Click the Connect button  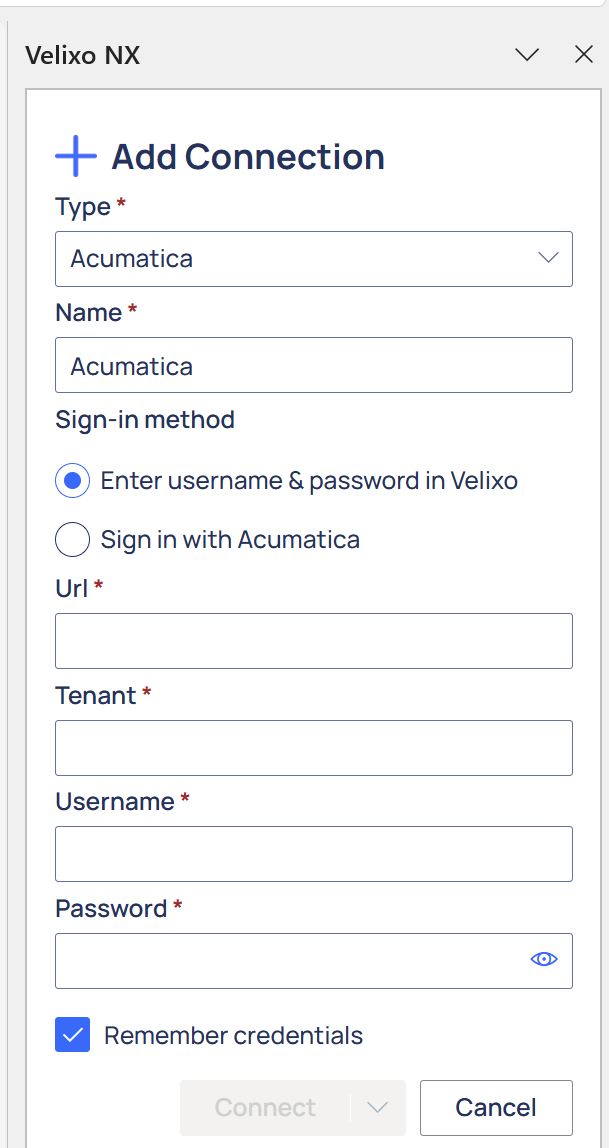pyautogui.click(x=266, y=1107)
